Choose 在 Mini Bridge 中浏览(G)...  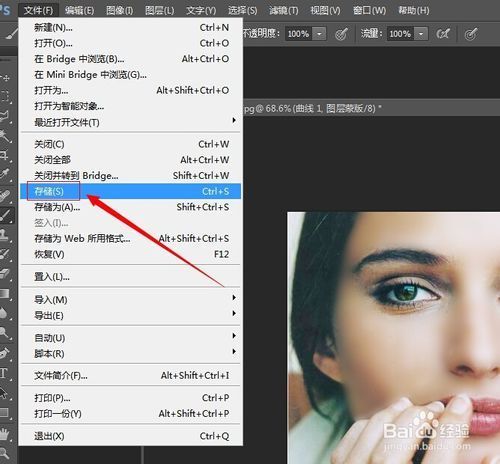click(x=131, y=75)
